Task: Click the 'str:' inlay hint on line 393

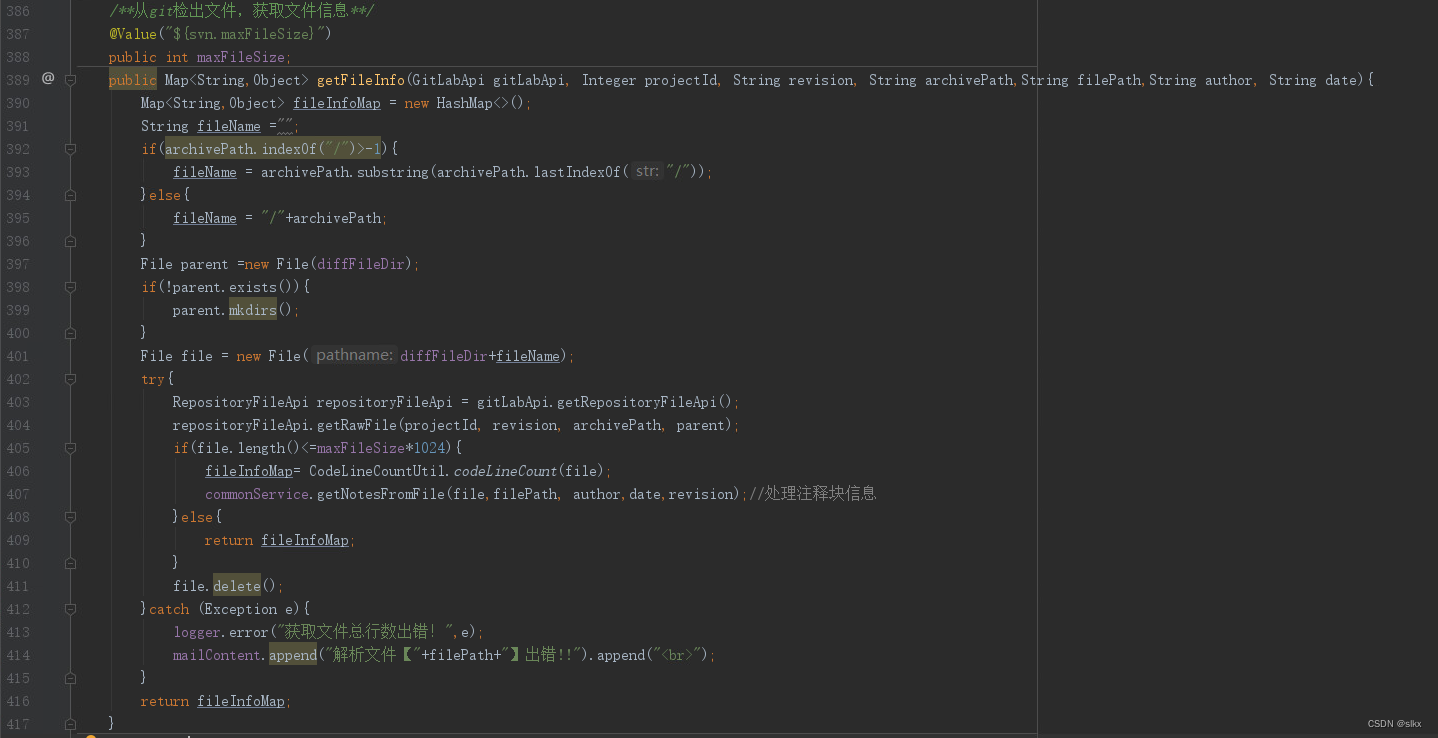Action: (x=648, y=171)
